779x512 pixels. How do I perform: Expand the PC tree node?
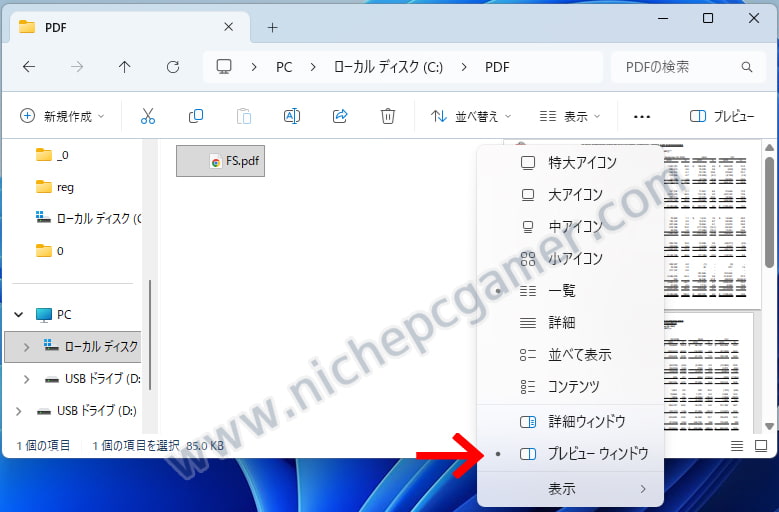(x=19, y=314)
